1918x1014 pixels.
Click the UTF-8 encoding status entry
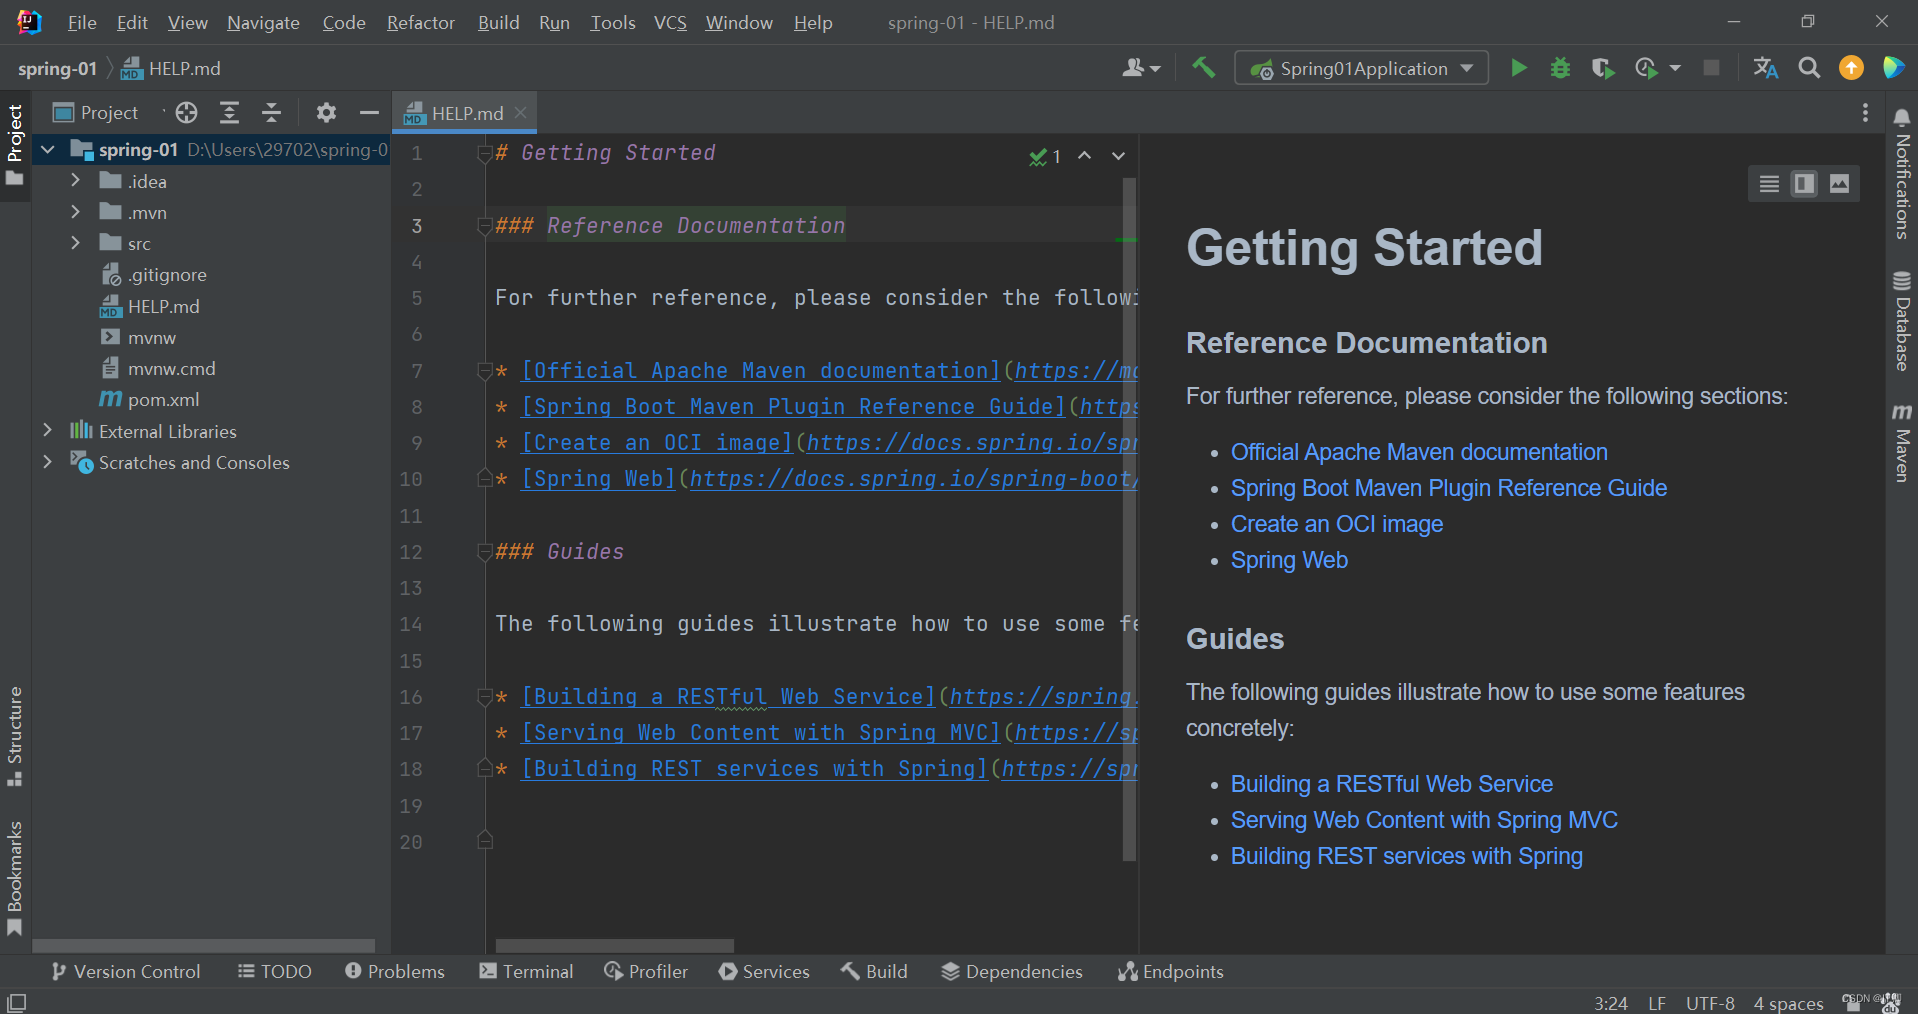1710,1002
